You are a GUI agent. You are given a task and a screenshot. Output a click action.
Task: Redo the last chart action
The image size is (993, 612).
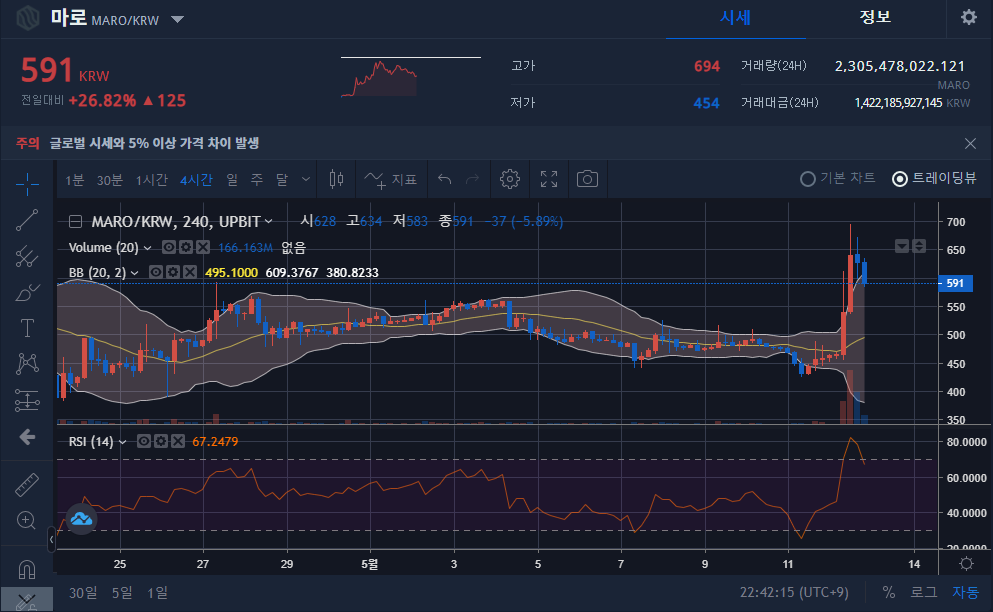[x=472, y=180]
